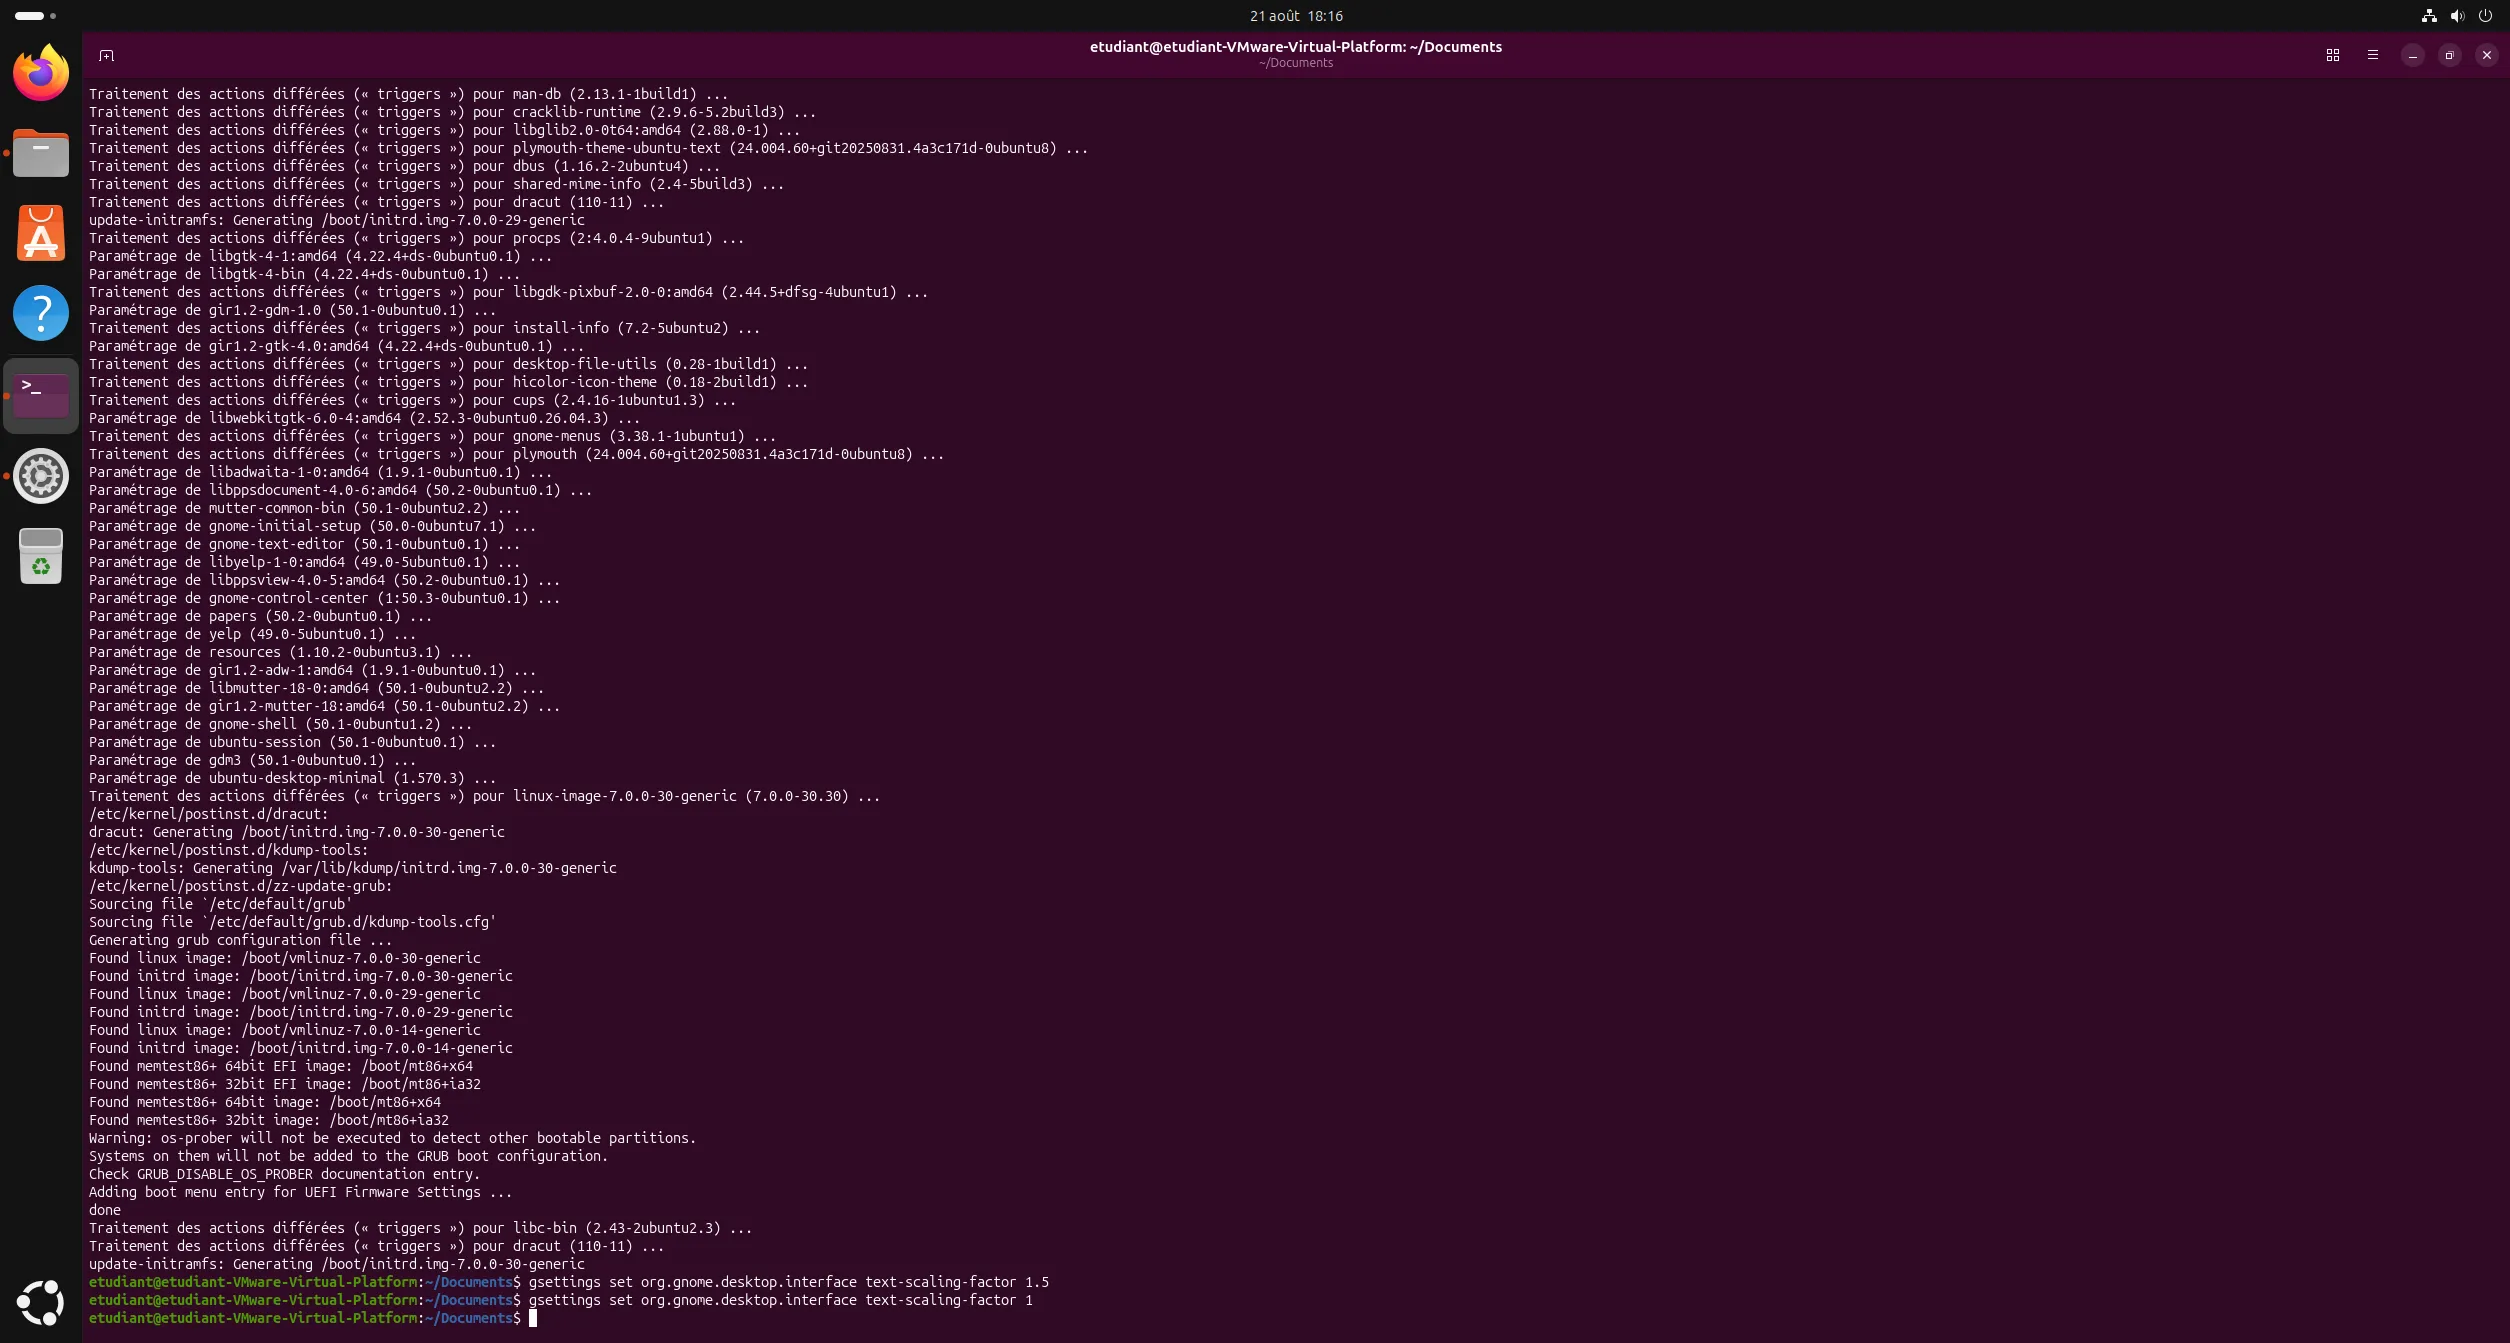Image resolution: width=2510 pixels, height=1343 pixels.
Task: Click the 'done' output line
Action: pos(104,1210)
